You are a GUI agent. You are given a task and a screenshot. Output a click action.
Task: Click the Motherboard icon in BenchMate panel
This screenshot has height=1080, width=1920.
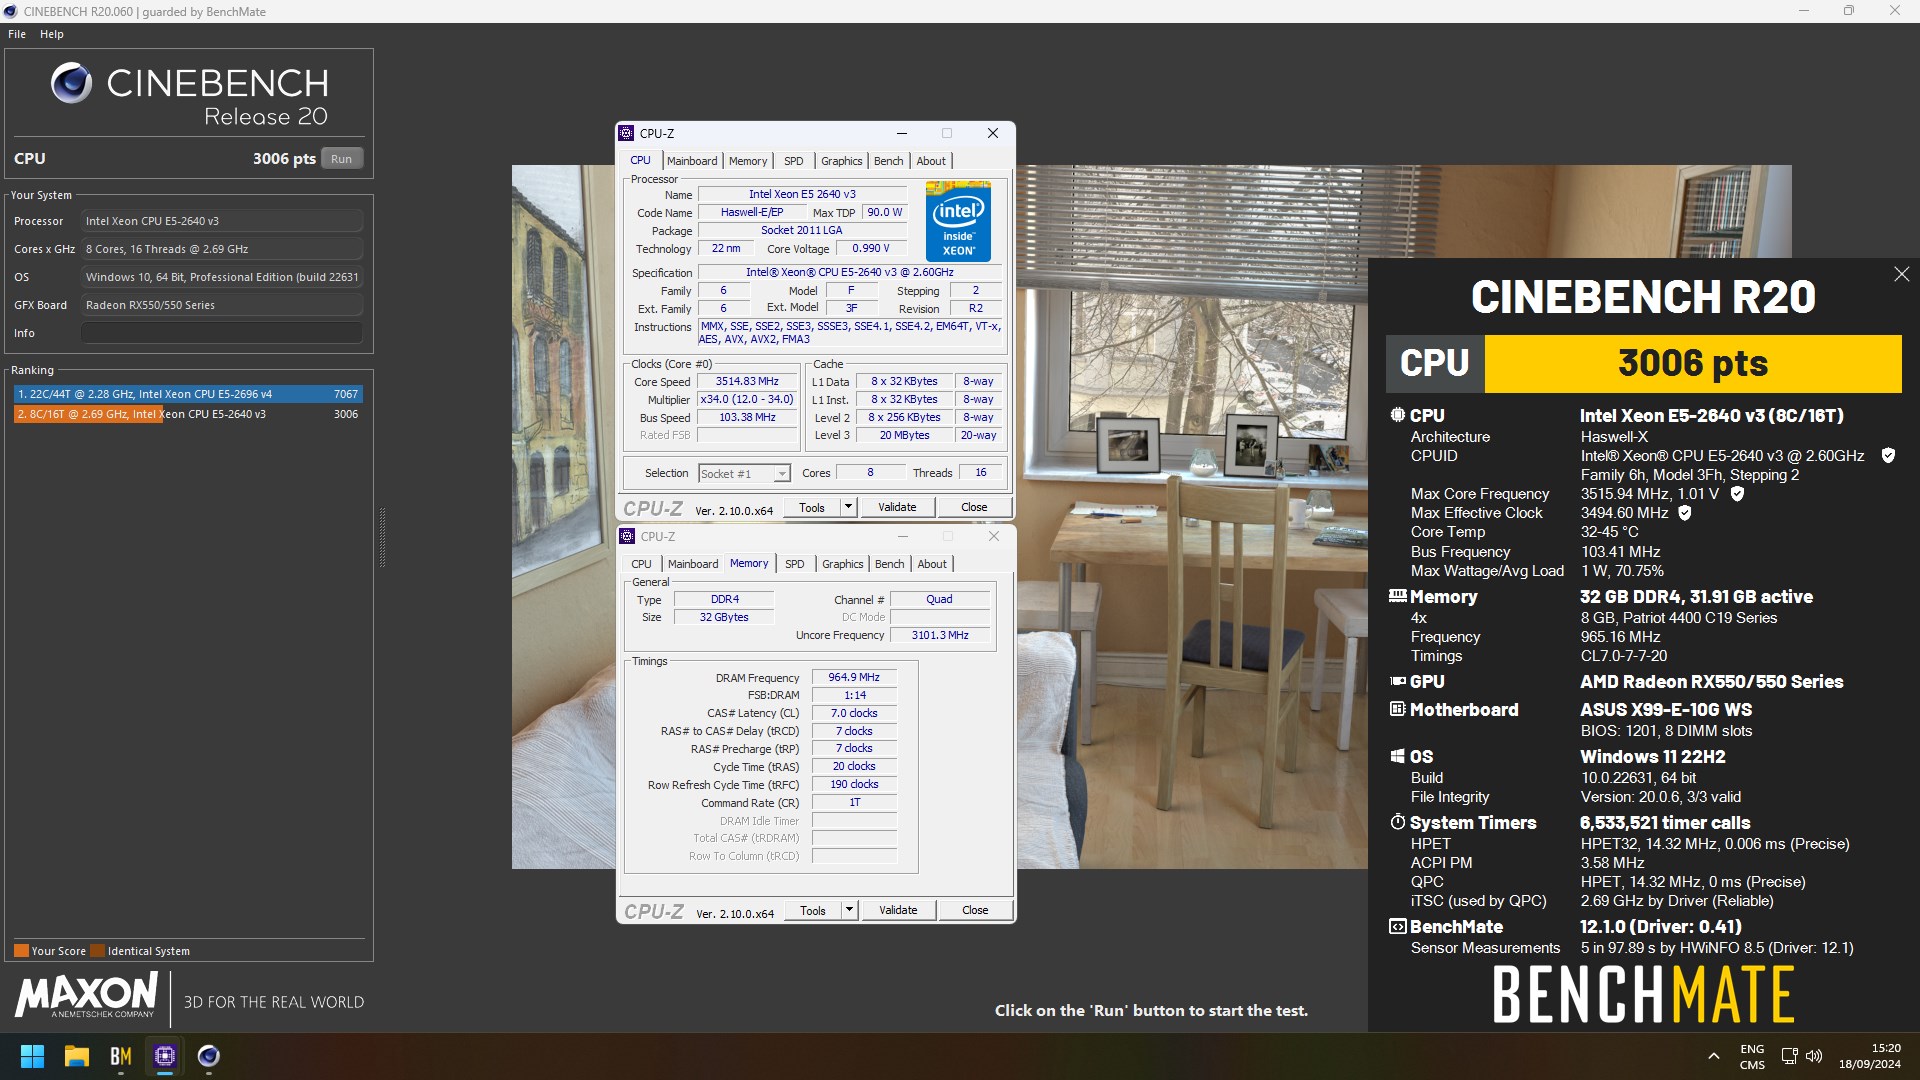[1397, 709]
